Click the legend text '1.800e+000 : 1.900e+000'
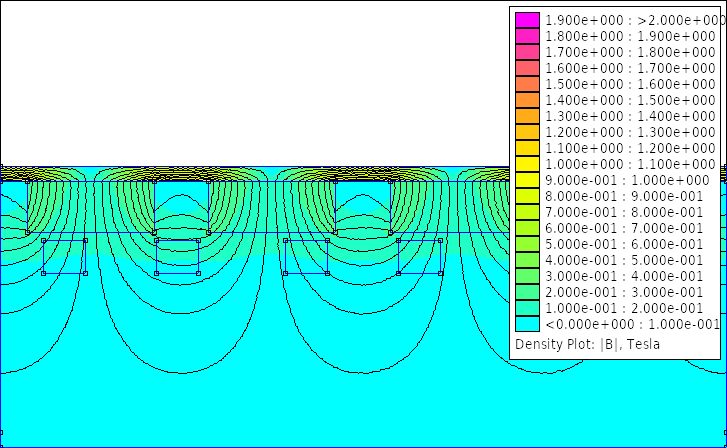Screen dimensions: 727x448 tap(631, 36)
